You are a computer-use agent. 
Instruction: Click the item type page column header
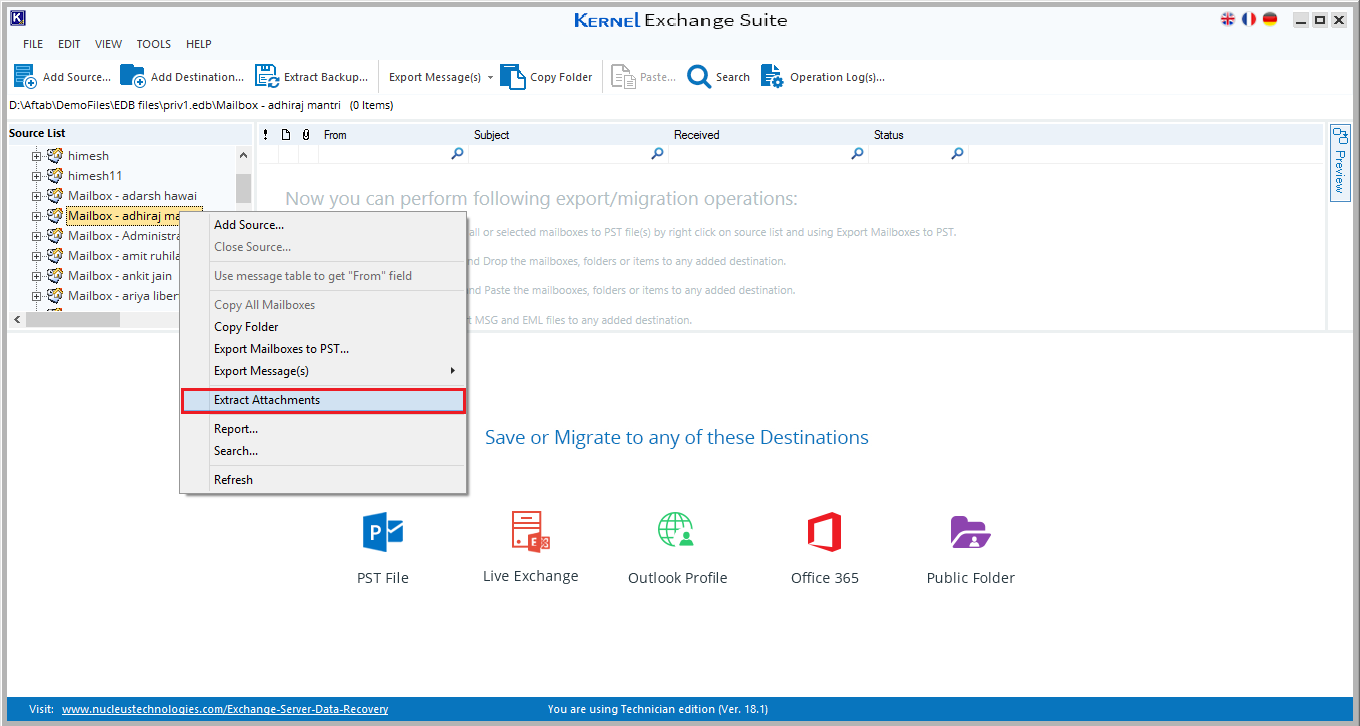tap(286, 135)
